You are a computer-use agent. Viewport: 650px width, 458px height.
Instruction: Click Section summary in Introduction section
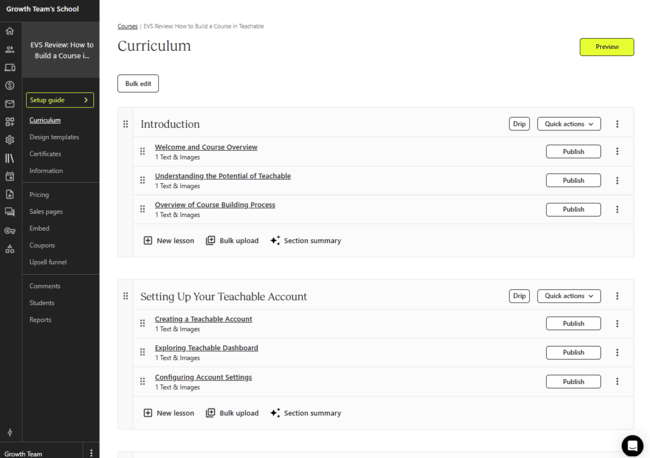click(x=306, y=241)
